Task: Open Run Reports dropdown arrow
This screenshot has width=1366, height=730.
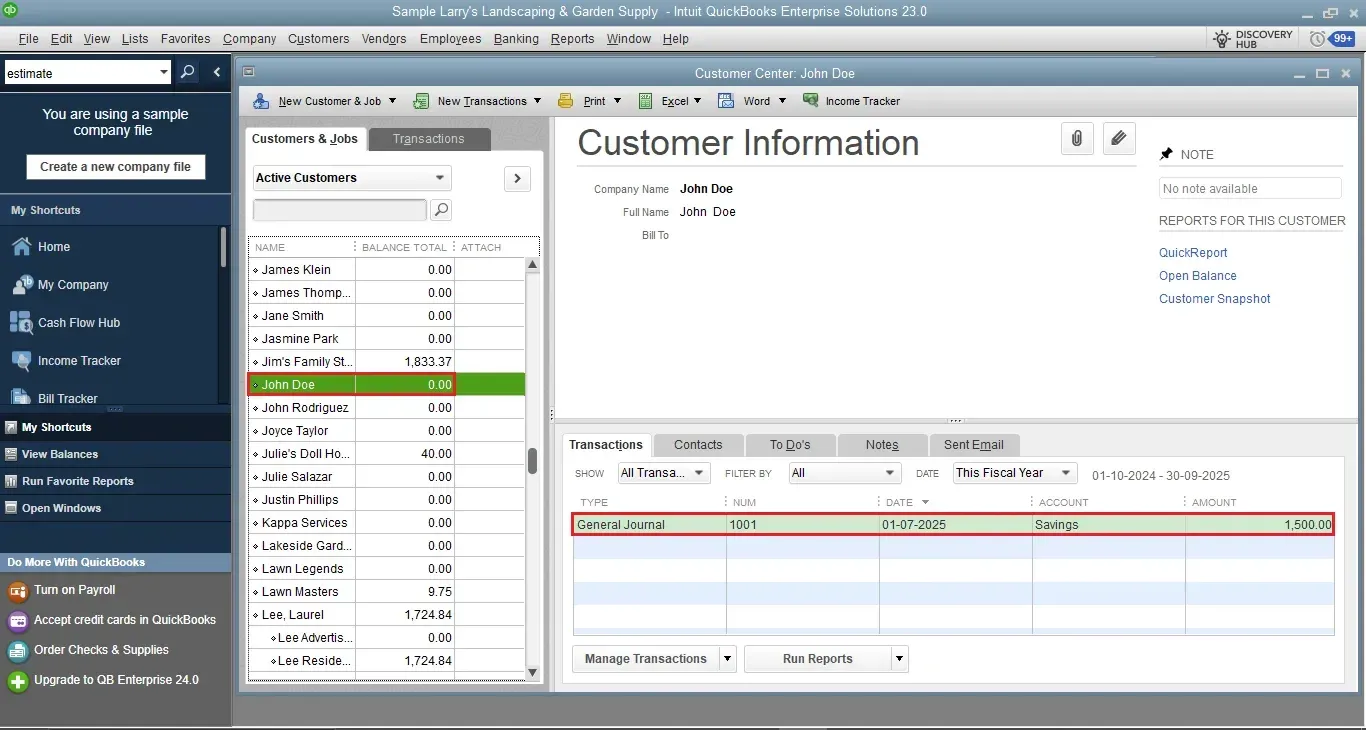Action: coord(900,659)
